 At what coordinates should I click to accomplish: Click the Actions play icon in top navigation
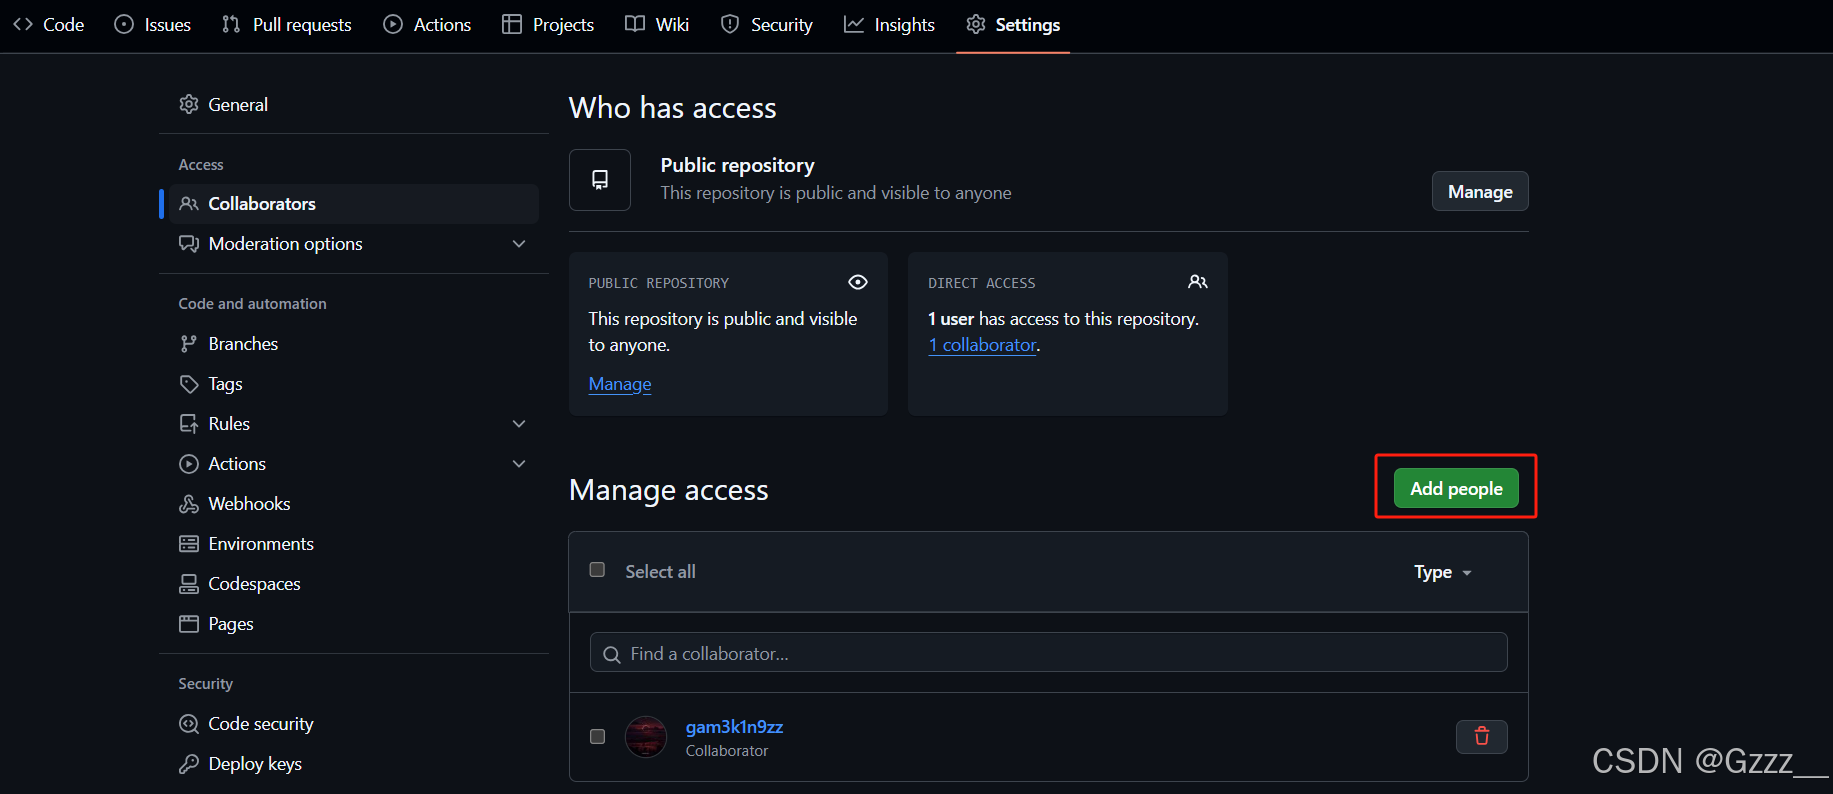[x=393, y=24]
